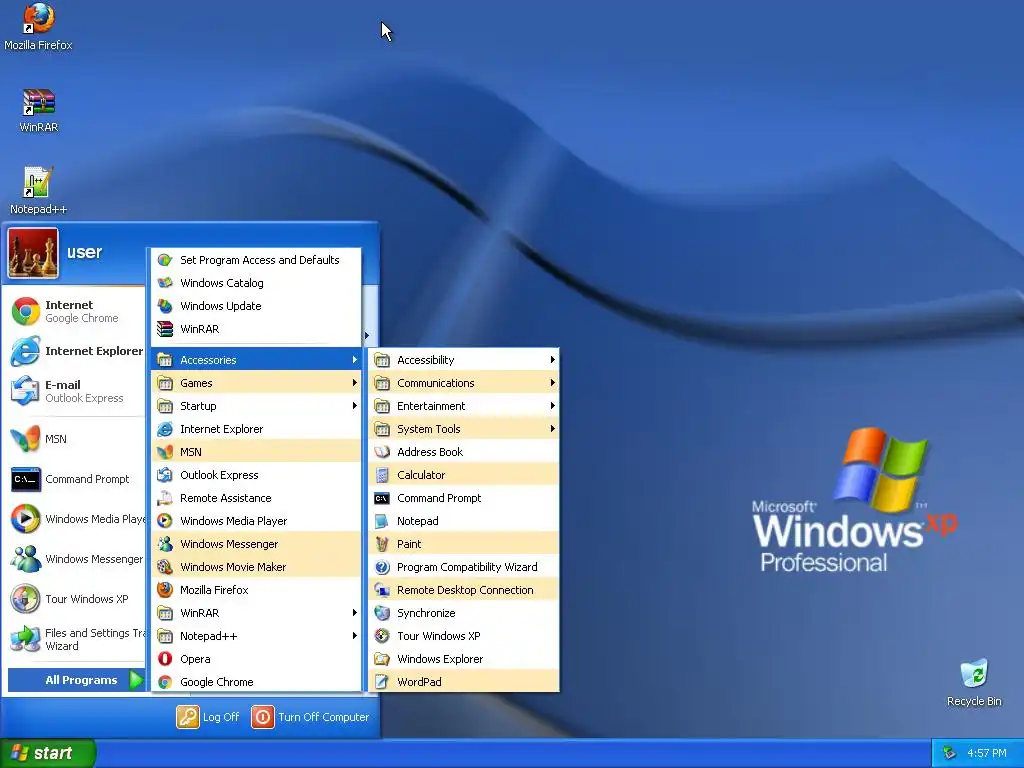Open Windows Update from programs list
The width and height of the screenshot is (1024, 768).
(x=256, y=306)
